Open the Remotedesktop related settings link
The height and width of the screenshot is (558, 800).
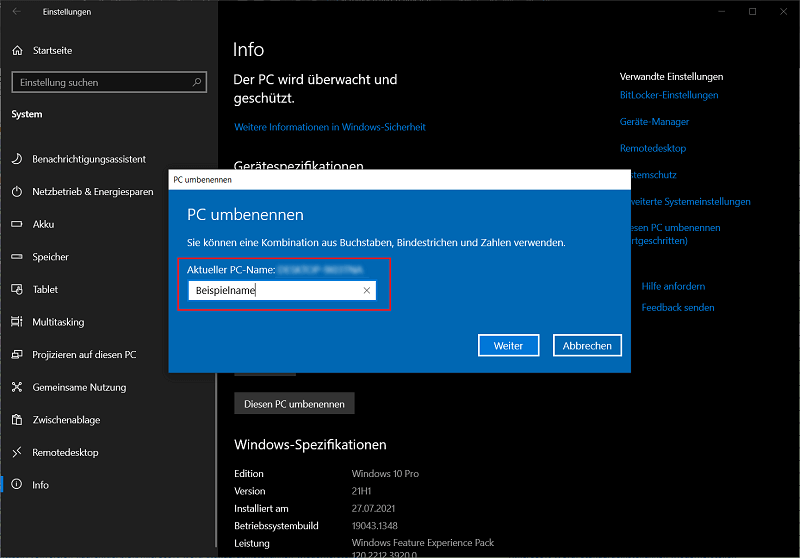tap(653, 148)
